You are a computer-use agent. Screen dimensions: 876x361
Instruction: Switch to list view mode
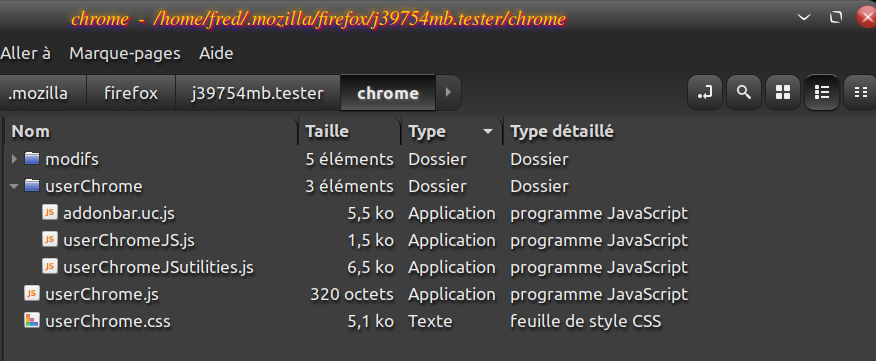point(822,93)
